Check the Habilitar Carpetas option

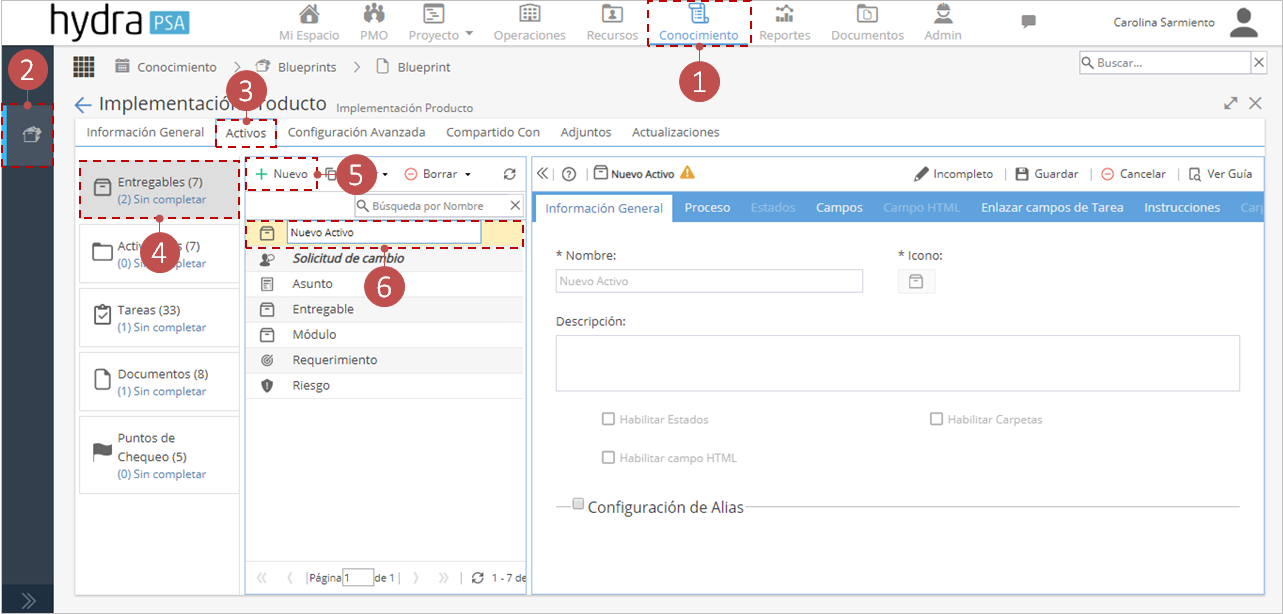[936, 419]
